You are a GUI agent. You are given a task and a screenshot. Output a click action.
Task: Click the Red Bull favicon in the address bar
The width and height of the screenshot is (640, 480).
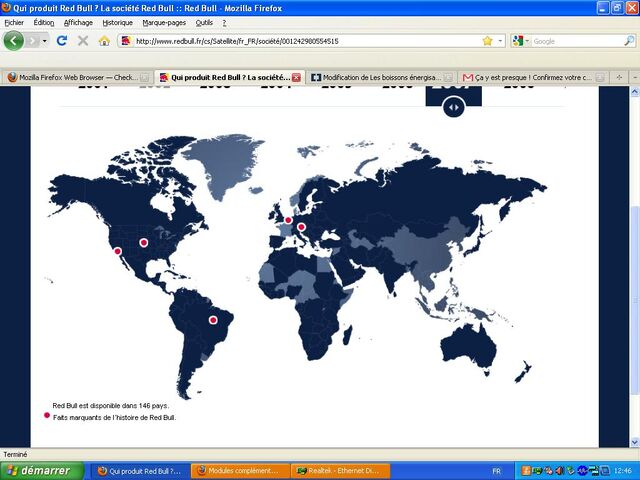127,41
